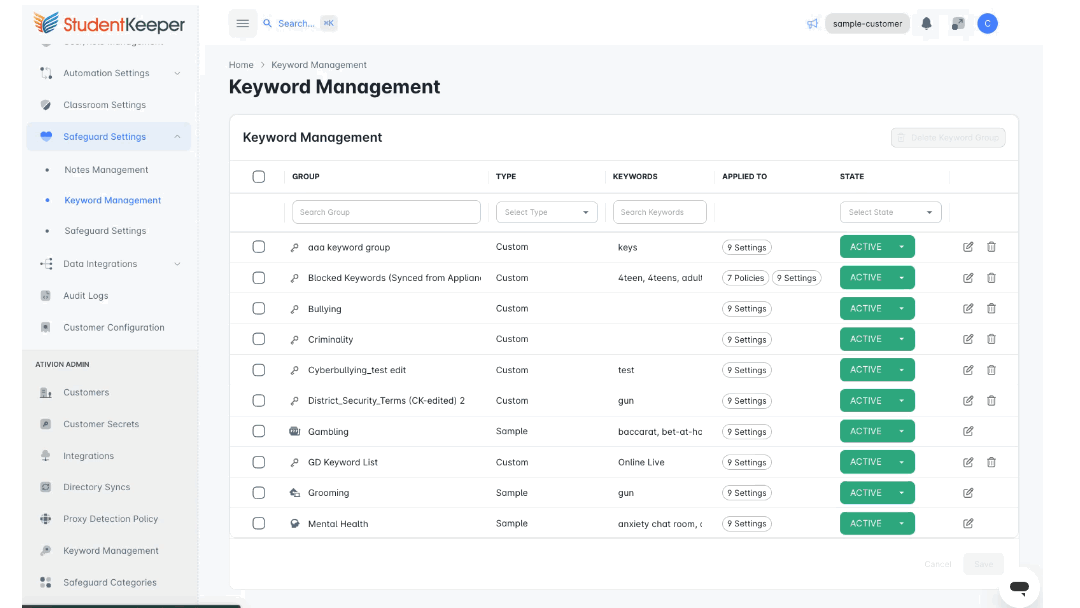Focus the Search Keywords filter field
Image resolution: width=1080 pixels, height=608 pixels.
click(660, 212)
